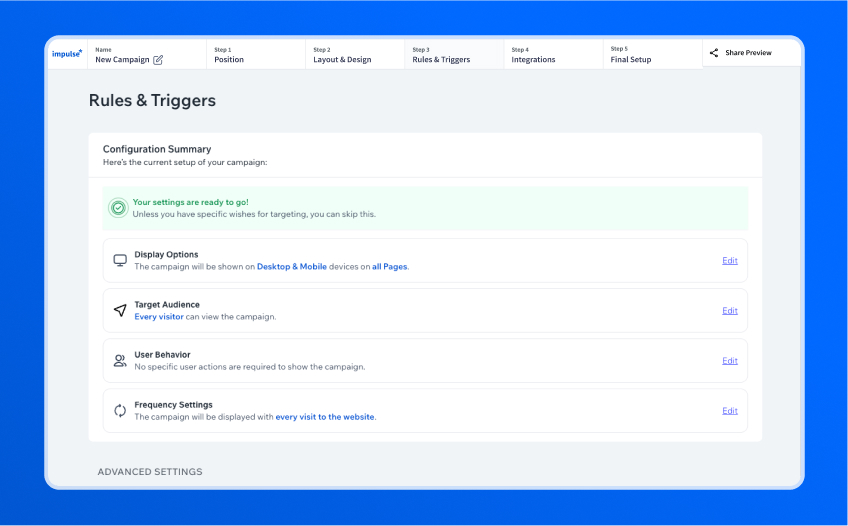This screenshot has width=848, height=526.
Task: Click the Configuration Summary heading
Action: click(157, 149)
